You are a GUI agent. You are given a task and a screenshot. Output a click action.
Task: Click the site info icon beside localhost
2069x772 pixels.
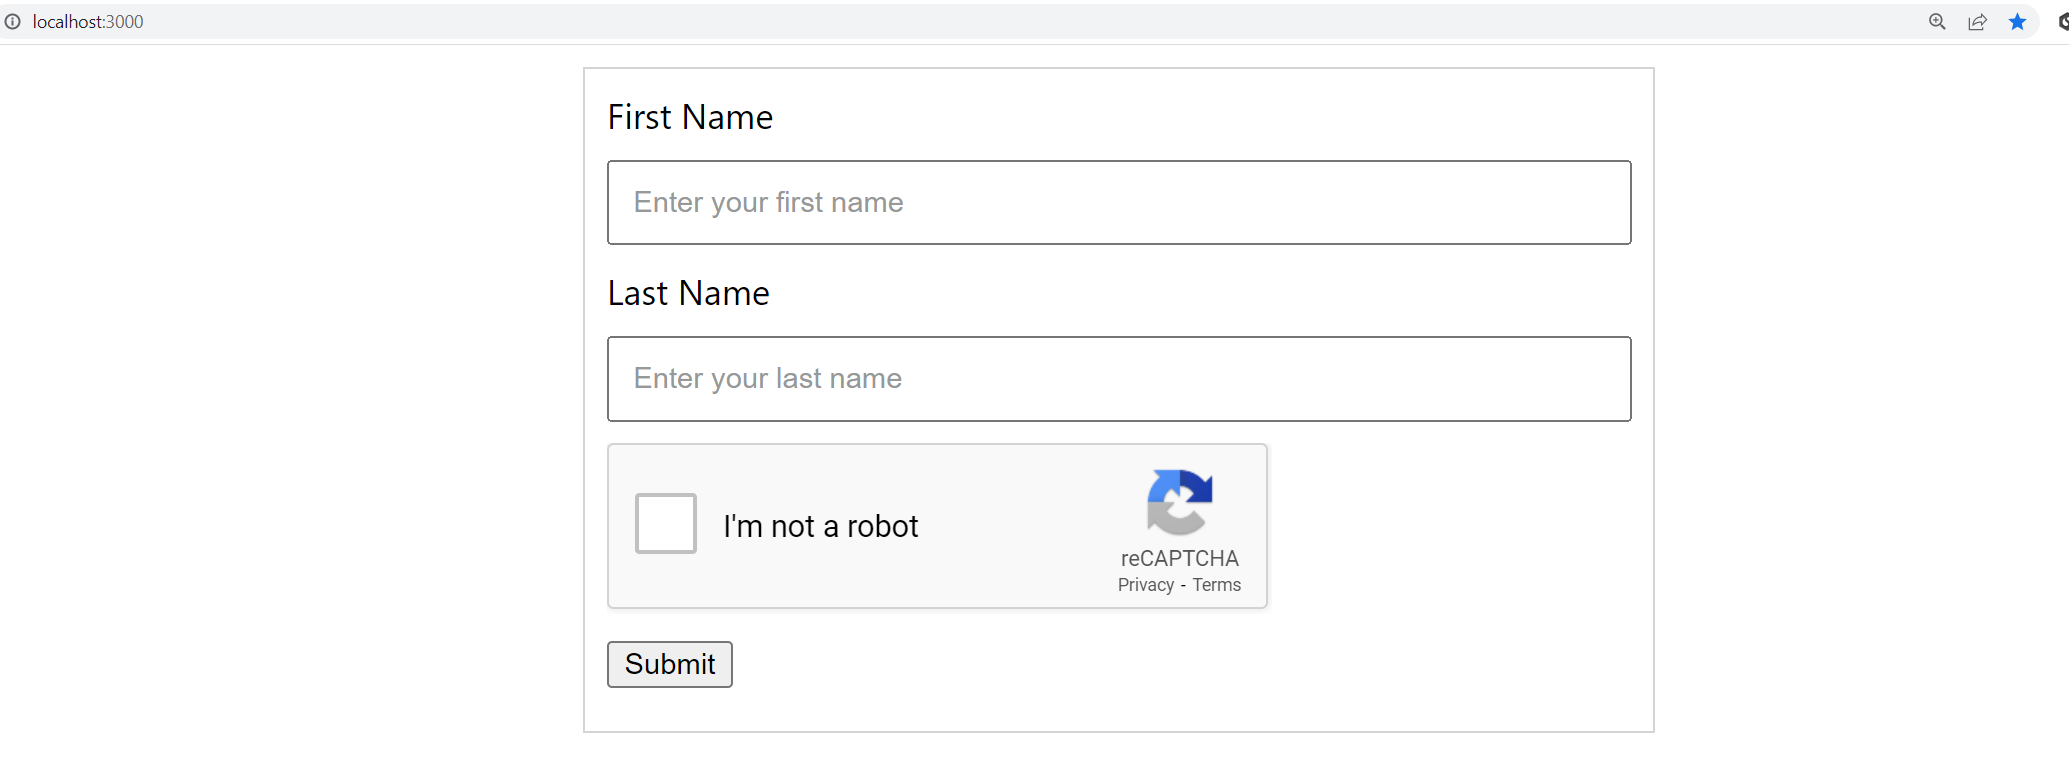coord(13,21)
